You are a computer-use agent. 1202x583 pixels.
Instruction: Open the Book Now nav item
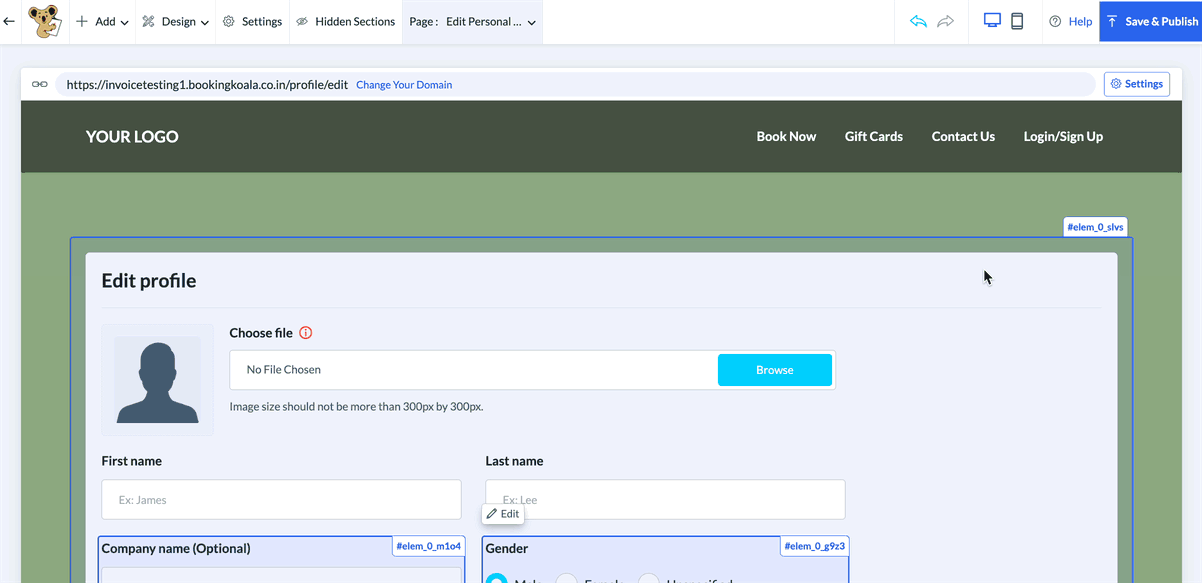[786, 136]
